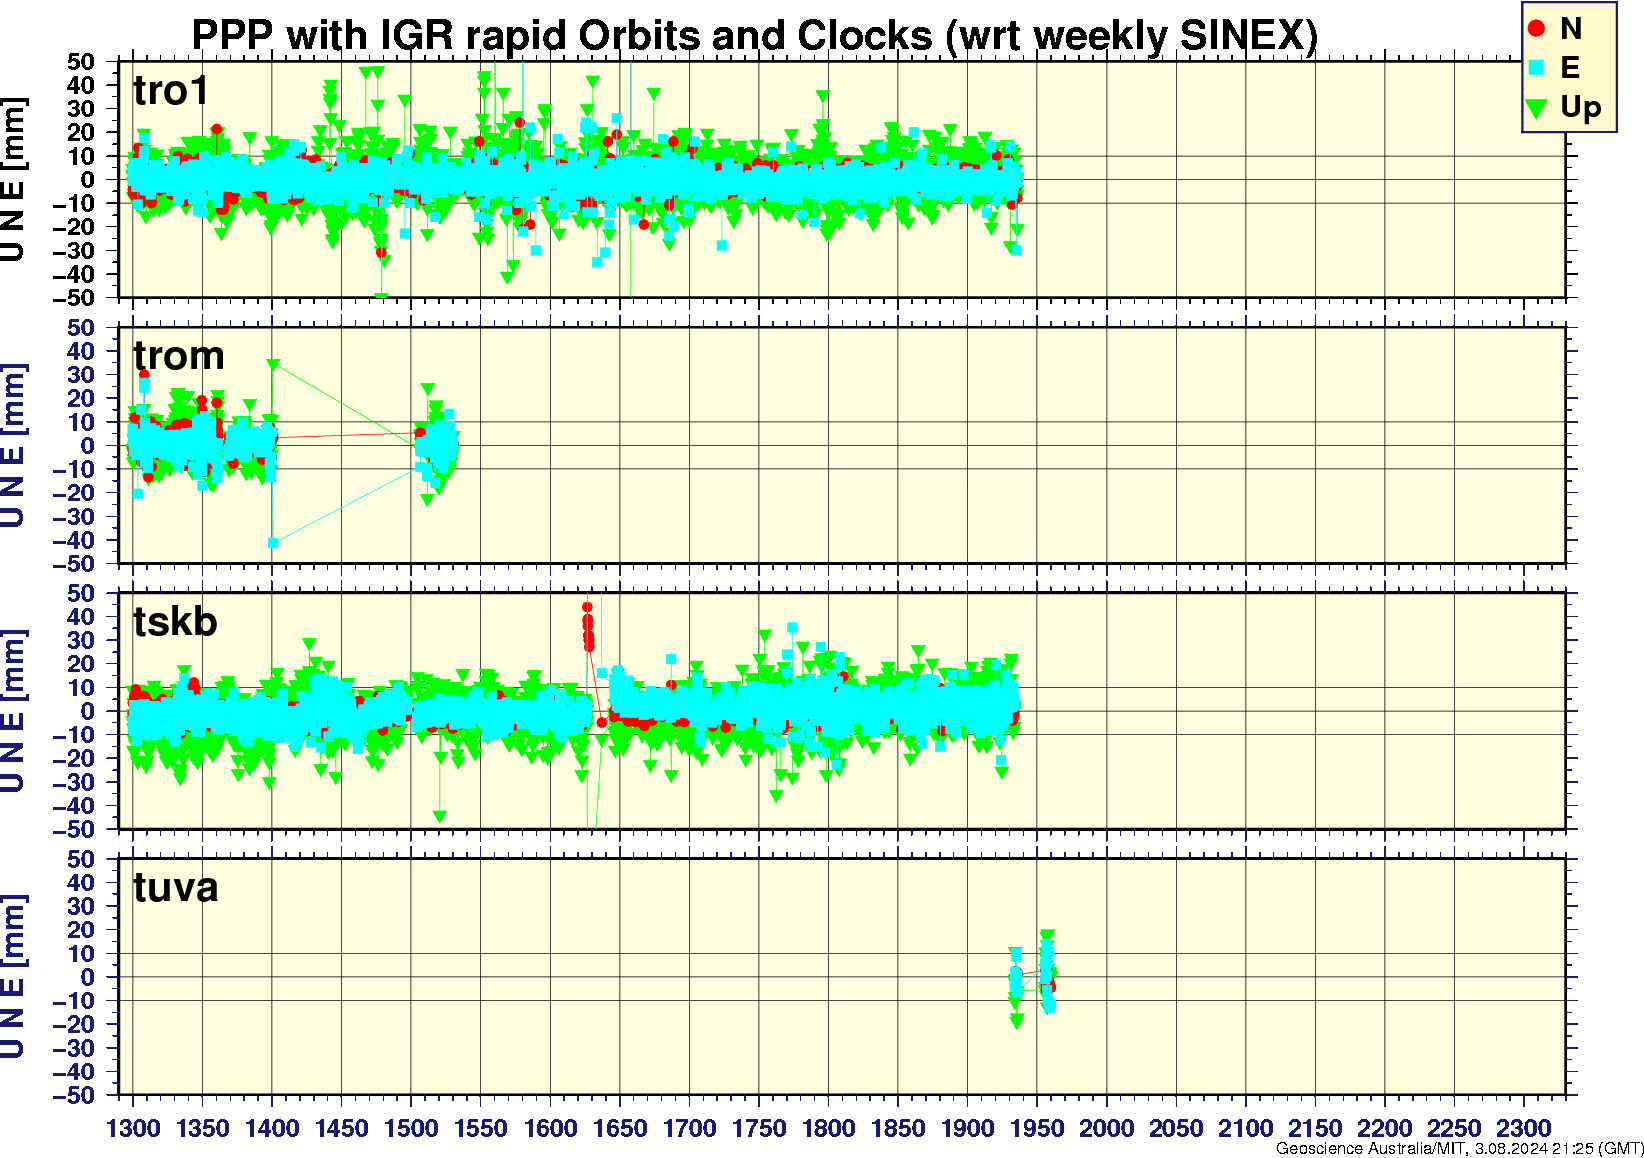Click the trom green Up outlier at 35 mm
Screen dimensions: 1644x1158
tap(273, 365)
